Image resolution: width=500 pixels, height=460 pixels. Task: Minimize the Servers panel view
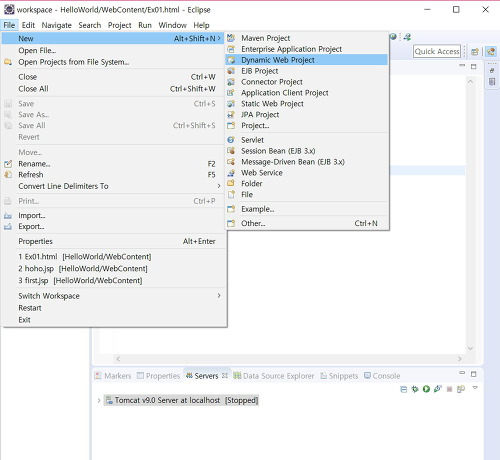click(462, 373)
